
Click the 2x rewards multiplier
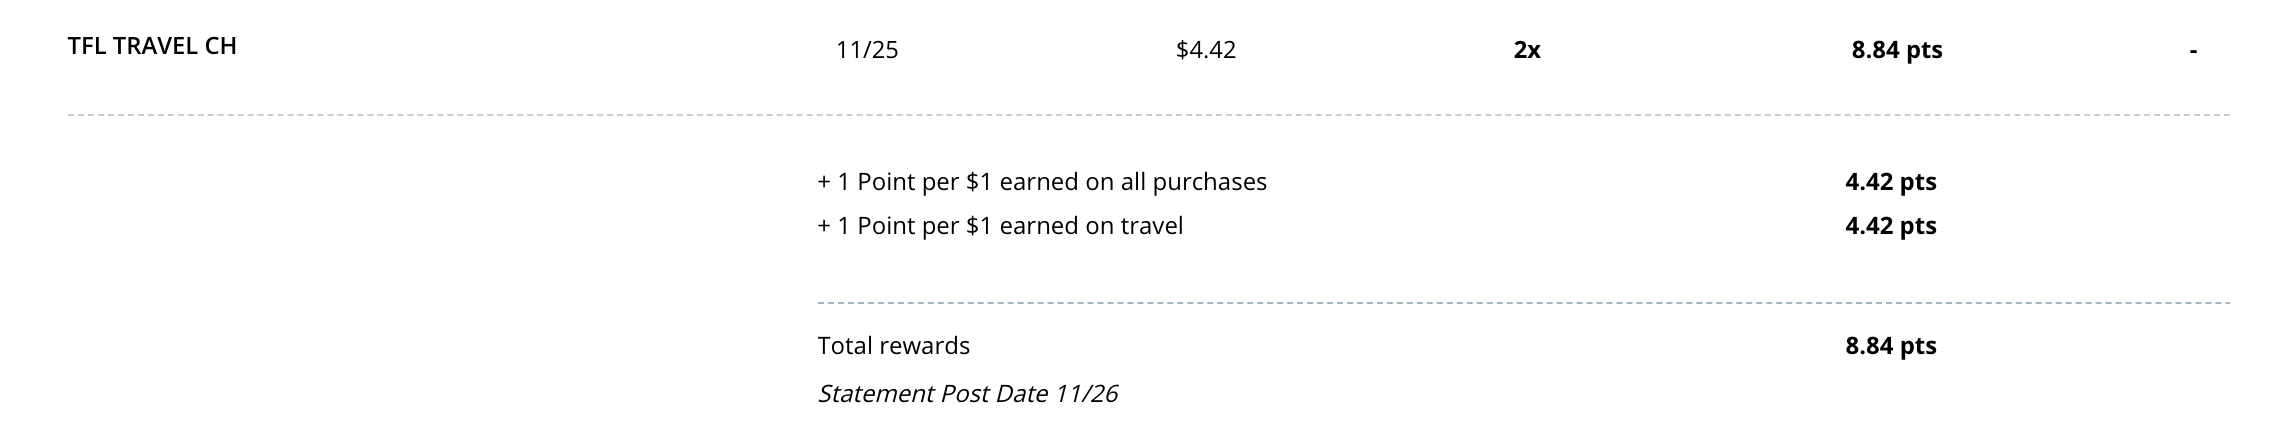tap(1527, 50)
